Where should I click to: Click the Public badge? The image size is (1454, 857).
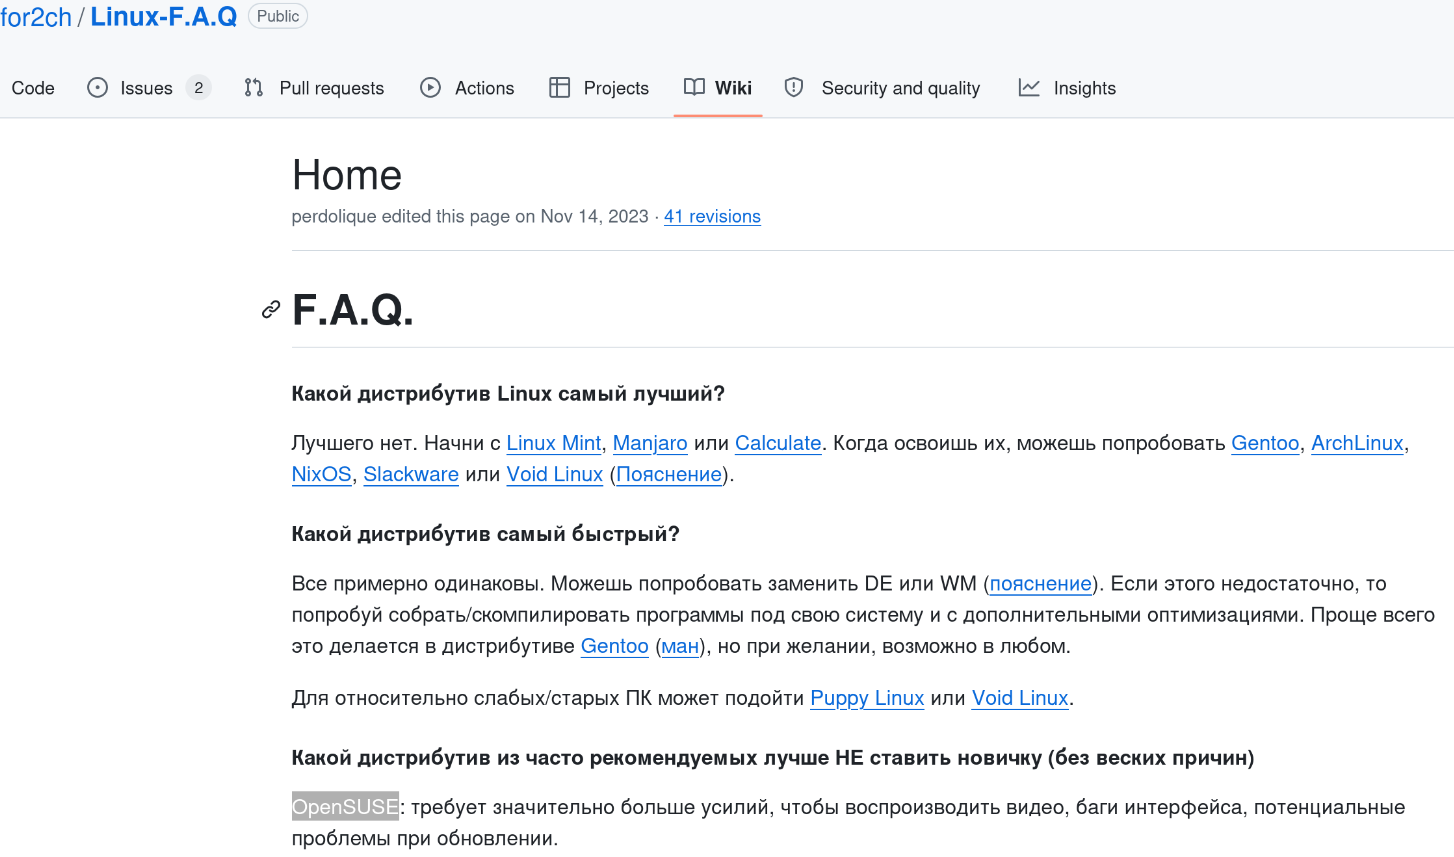click(278, 17)
